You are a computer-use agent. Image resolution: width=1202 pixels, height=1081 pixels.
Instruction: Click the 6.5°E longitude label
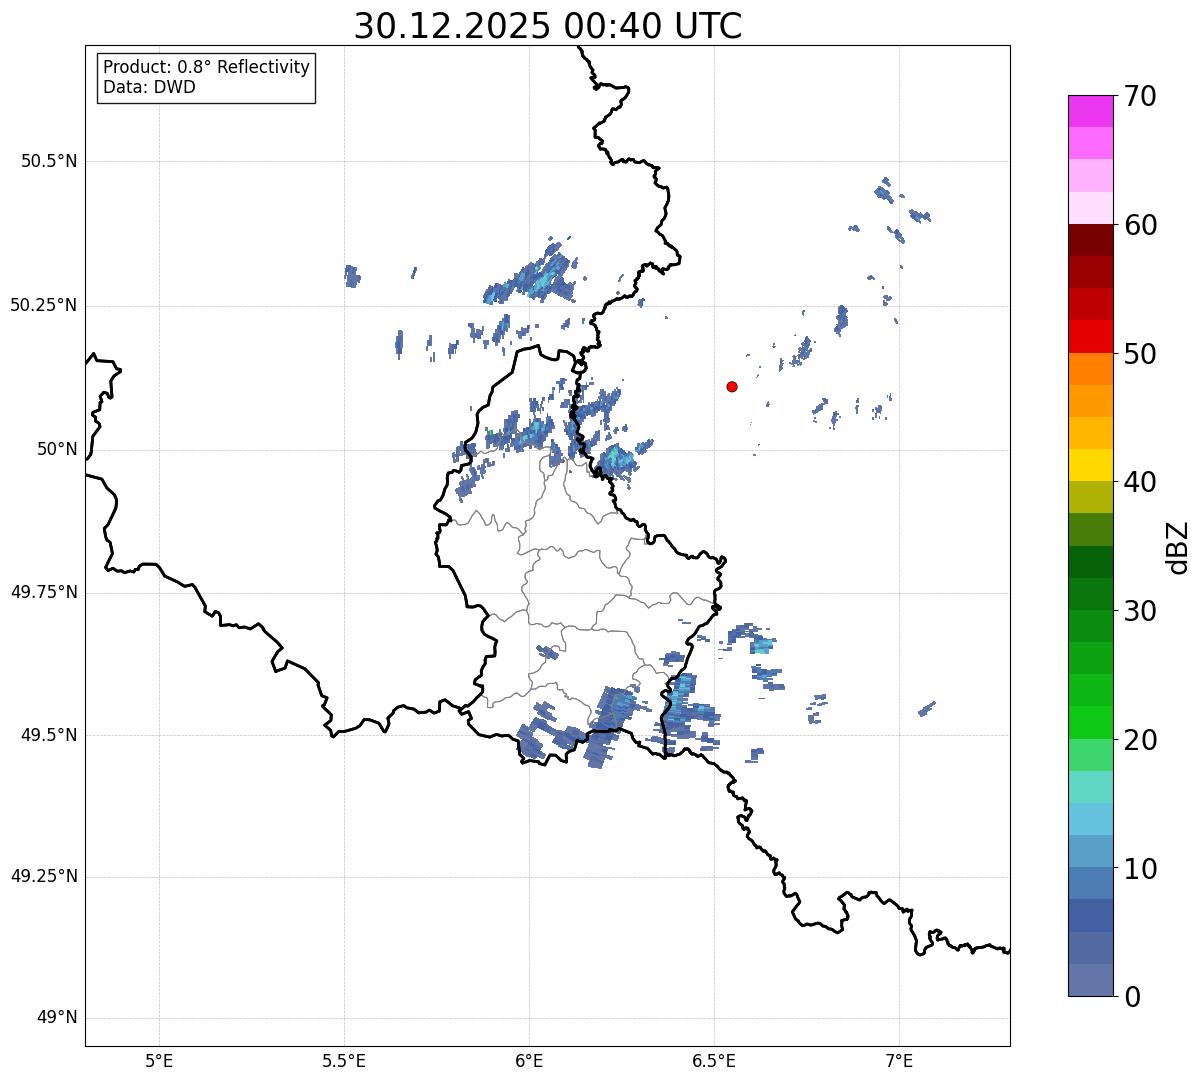coord(714,1061)
